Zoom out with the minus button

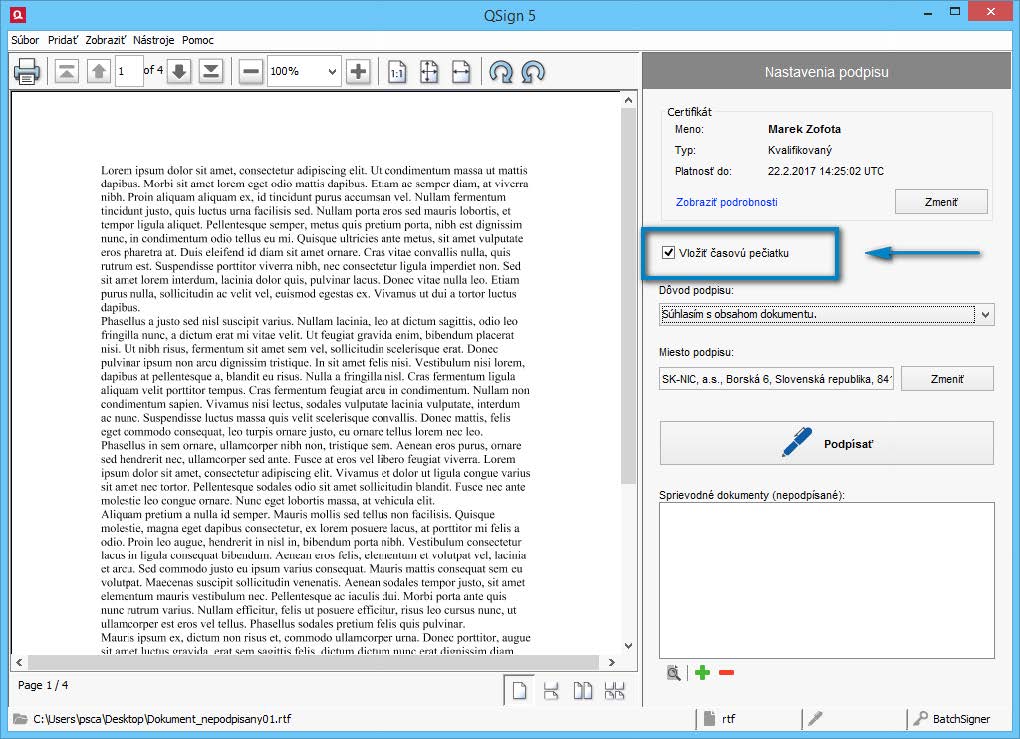point(251,71)
